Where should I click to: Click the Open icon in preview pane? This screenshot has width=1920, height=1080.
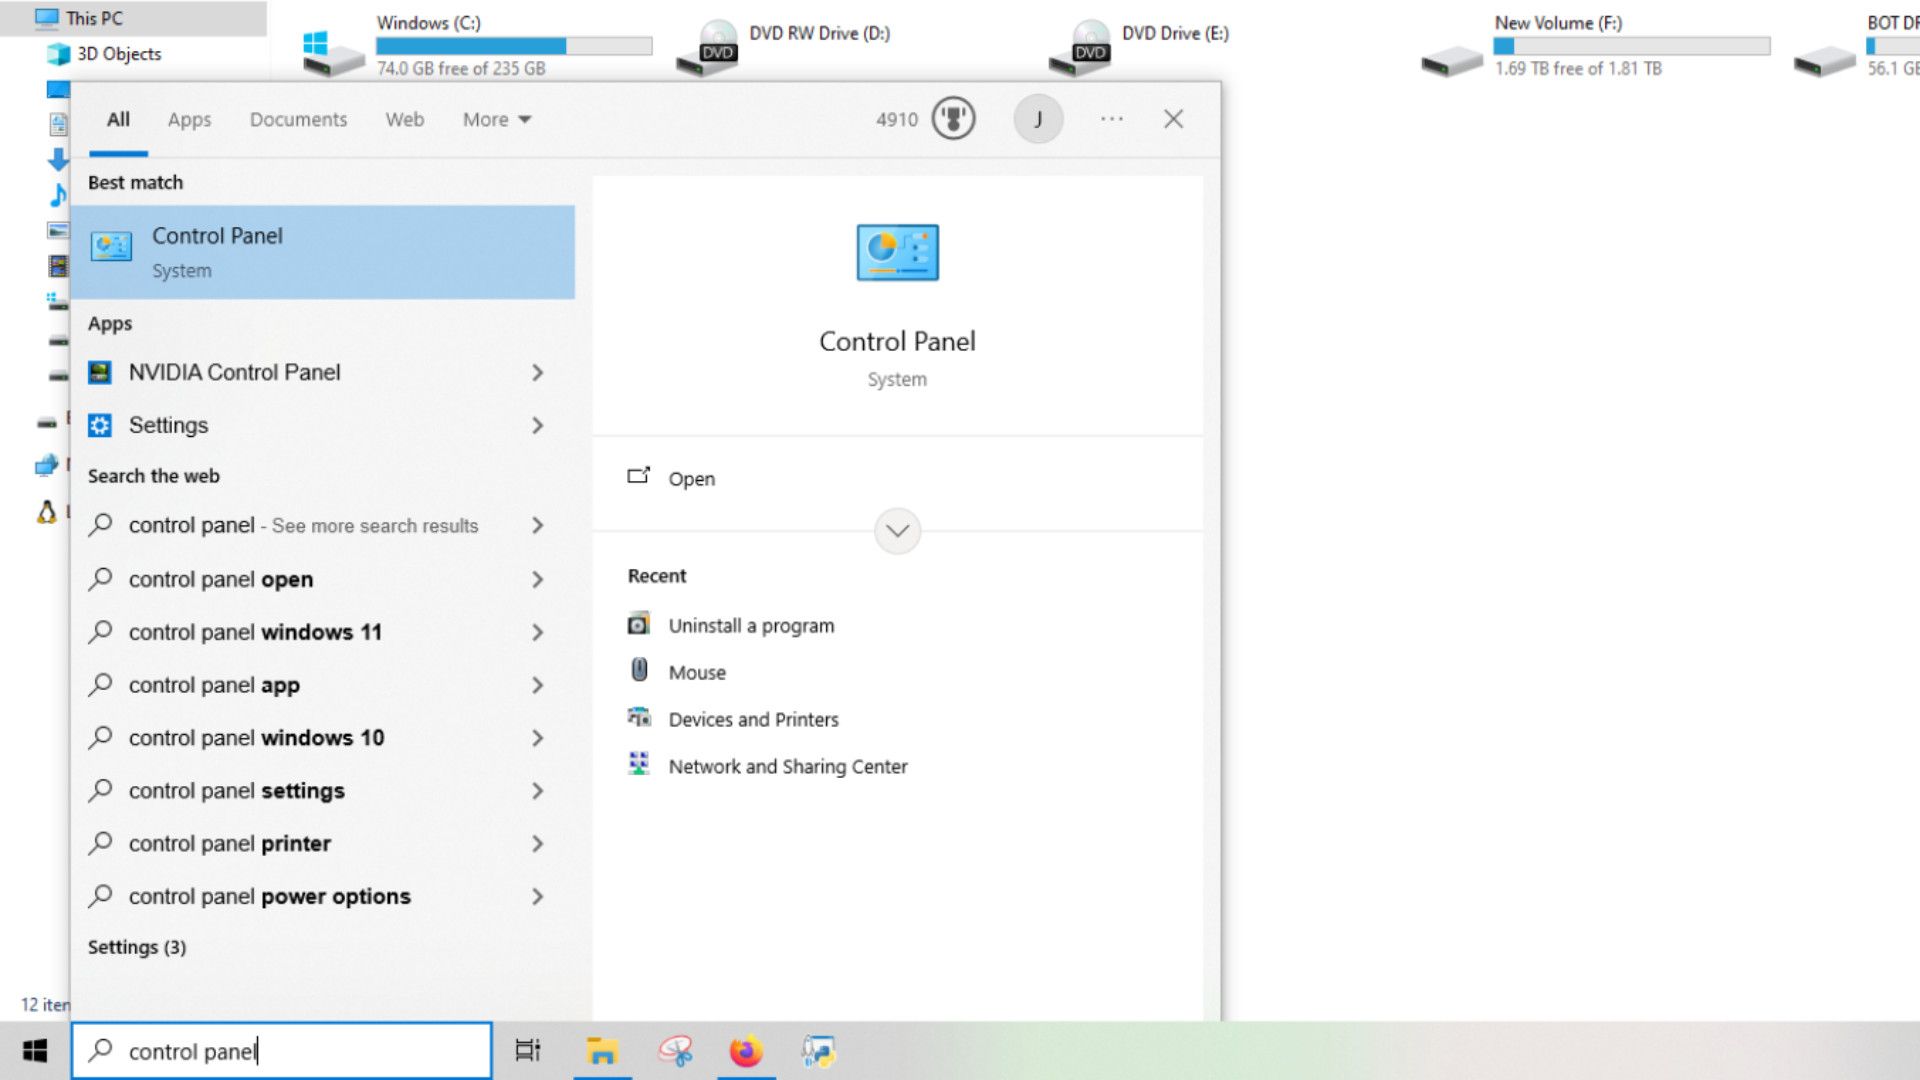(638, 476)
